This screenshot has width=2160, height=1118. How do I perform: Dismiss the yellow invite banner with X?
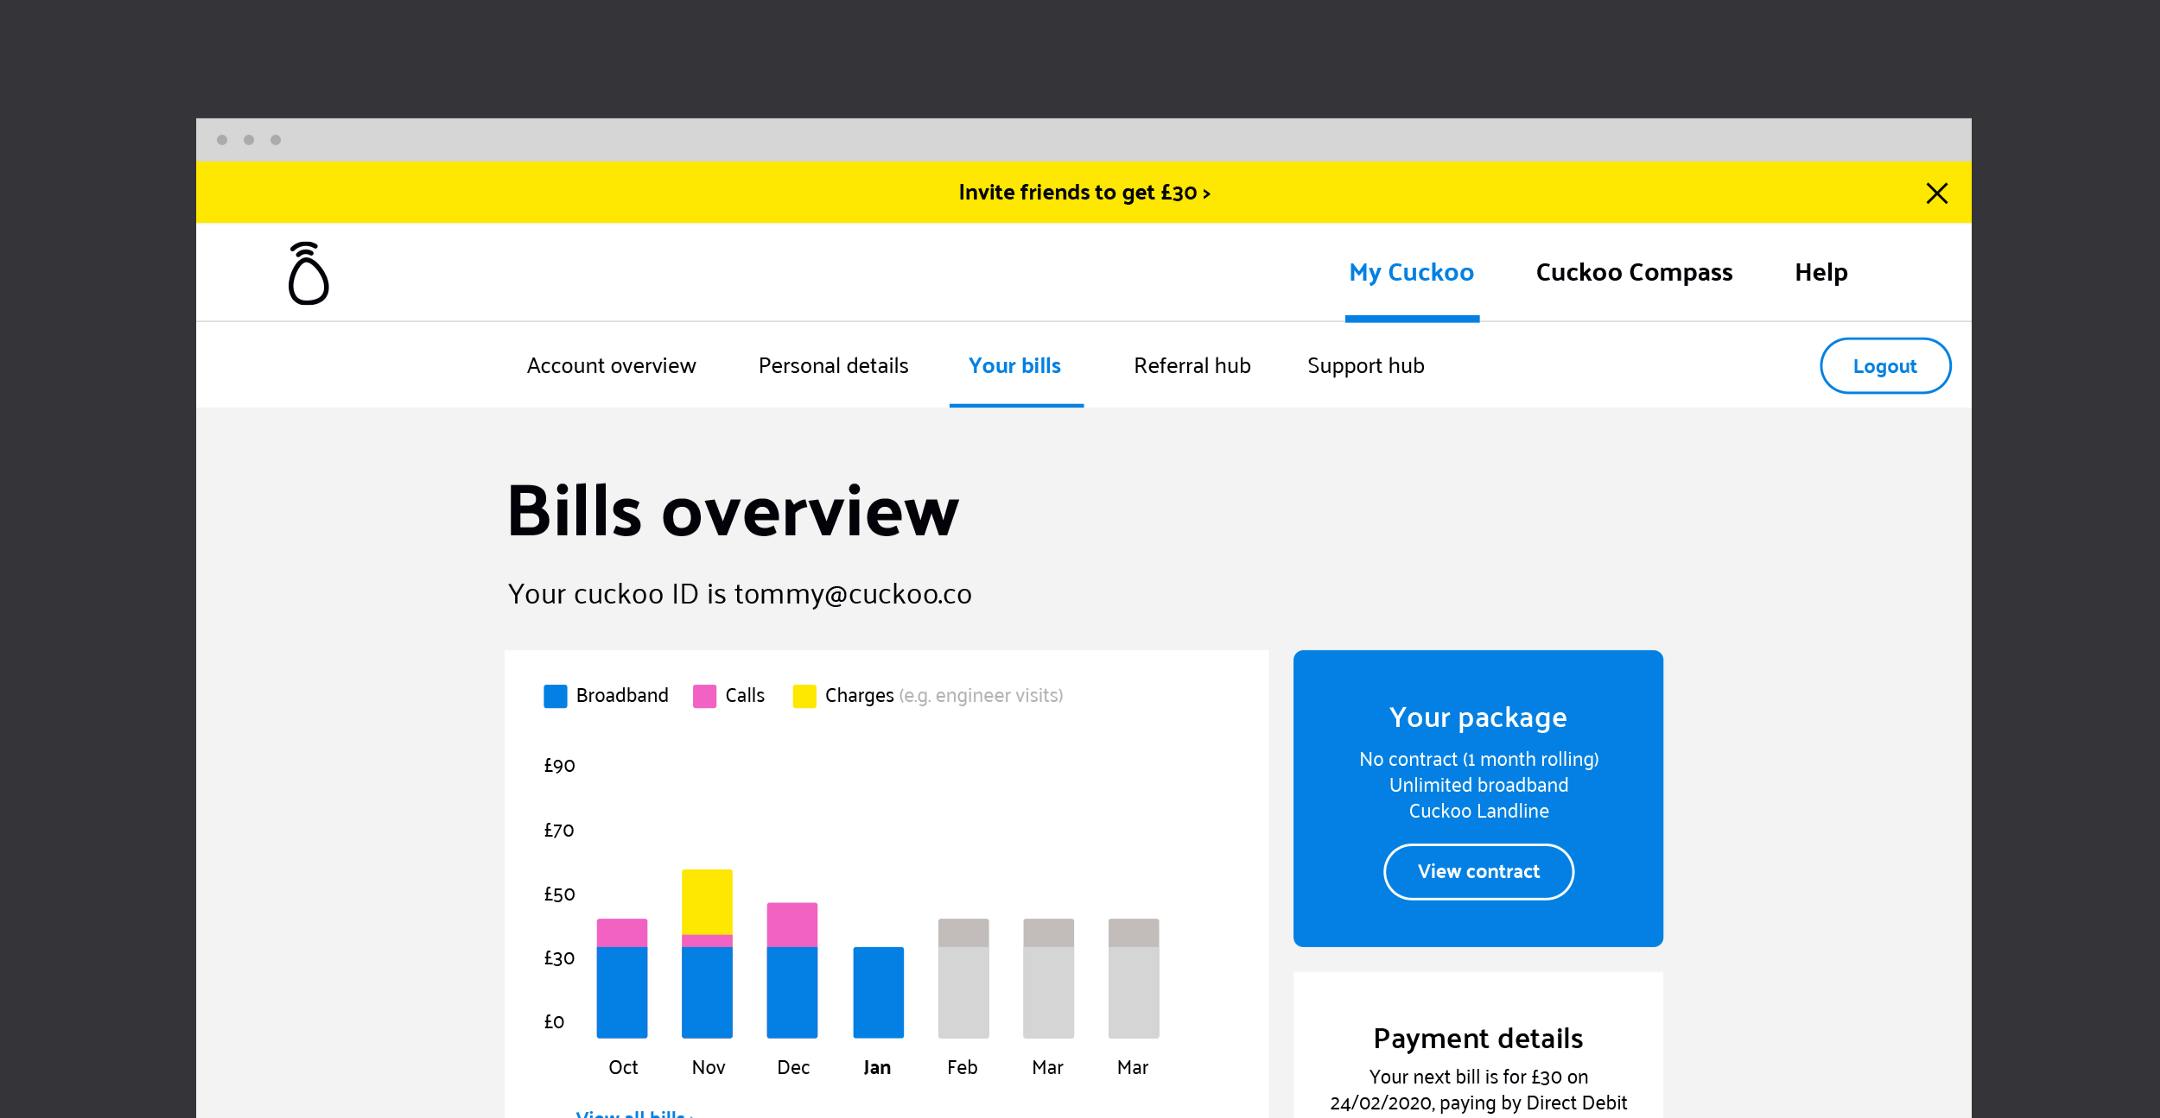1937,193
